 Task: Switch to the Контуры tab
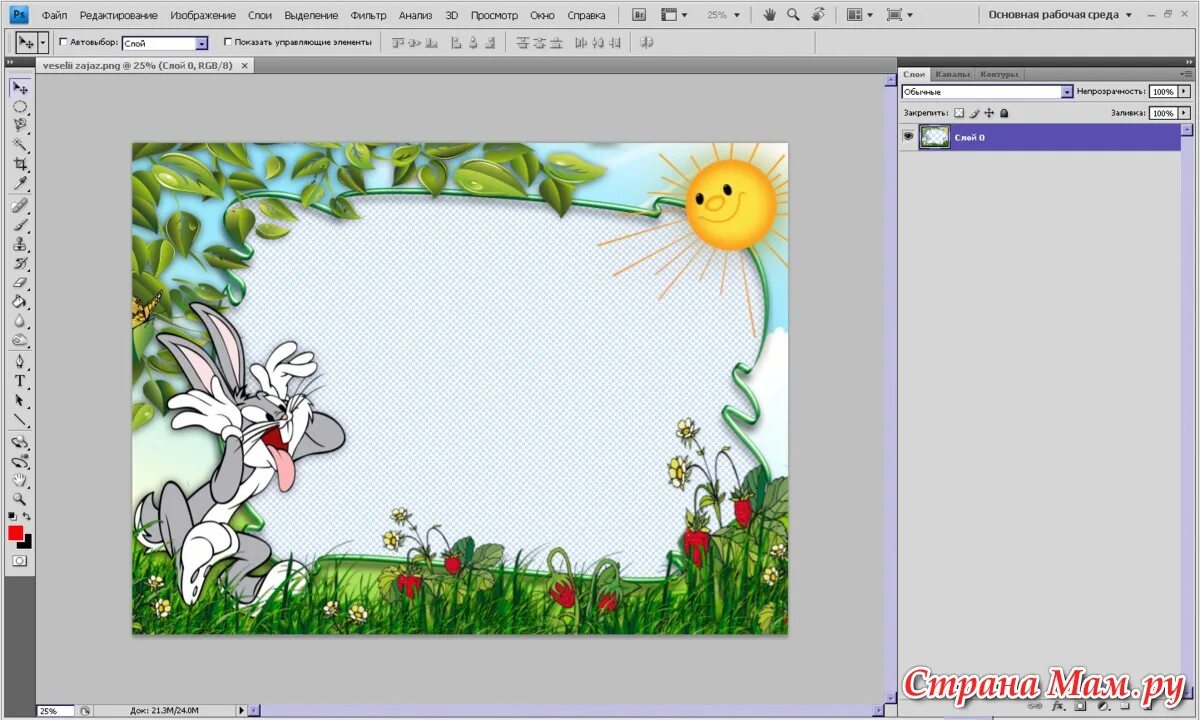pyautogui.click(x=999, y=74)
